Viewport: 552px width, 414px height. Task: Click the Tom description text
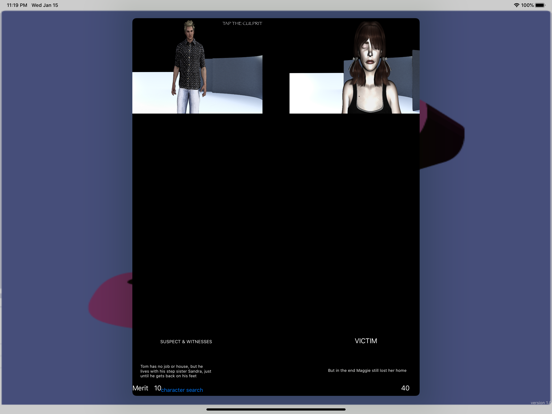(x=176, y=371)
